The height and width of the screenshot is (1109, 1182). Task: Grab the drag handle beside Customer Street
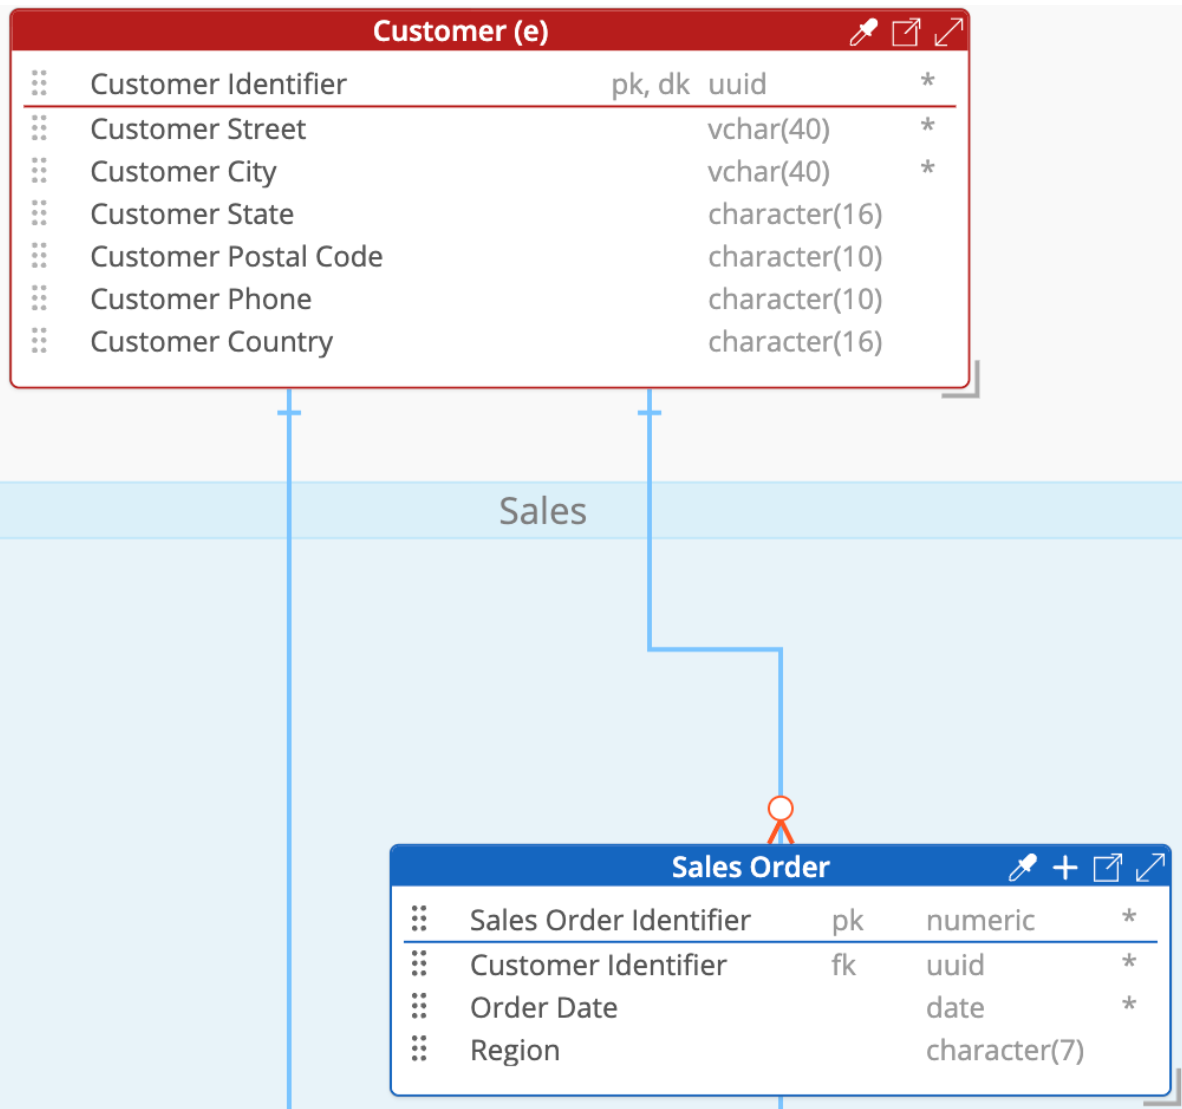tap(39, 128)
